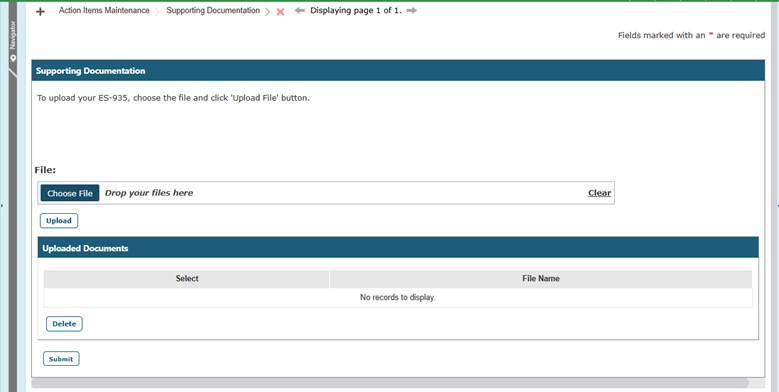Click the Uploaded Documents panel header
This screenshot has width=779, height=392.
point(398,248)
